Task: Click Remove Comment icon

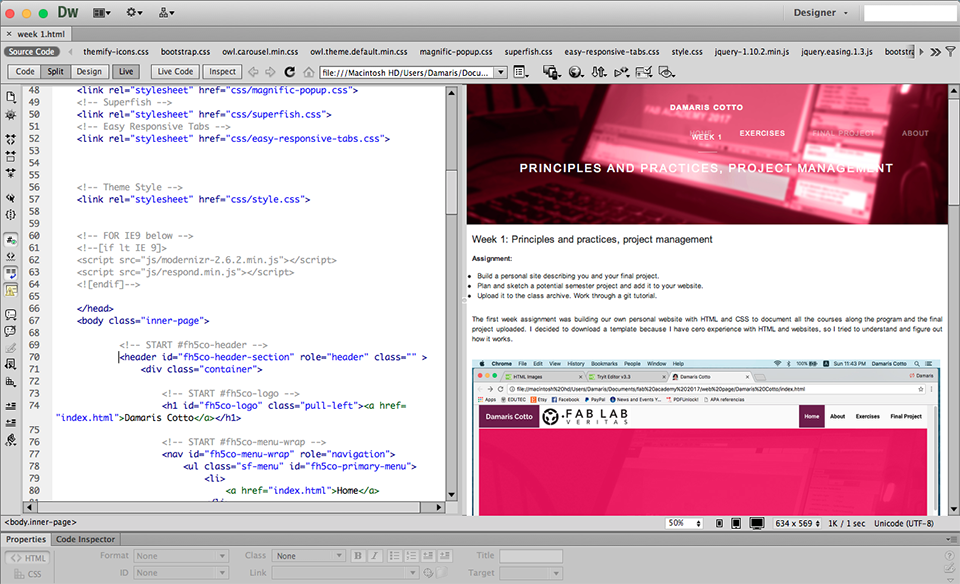Action: click(x=11, y=331)
